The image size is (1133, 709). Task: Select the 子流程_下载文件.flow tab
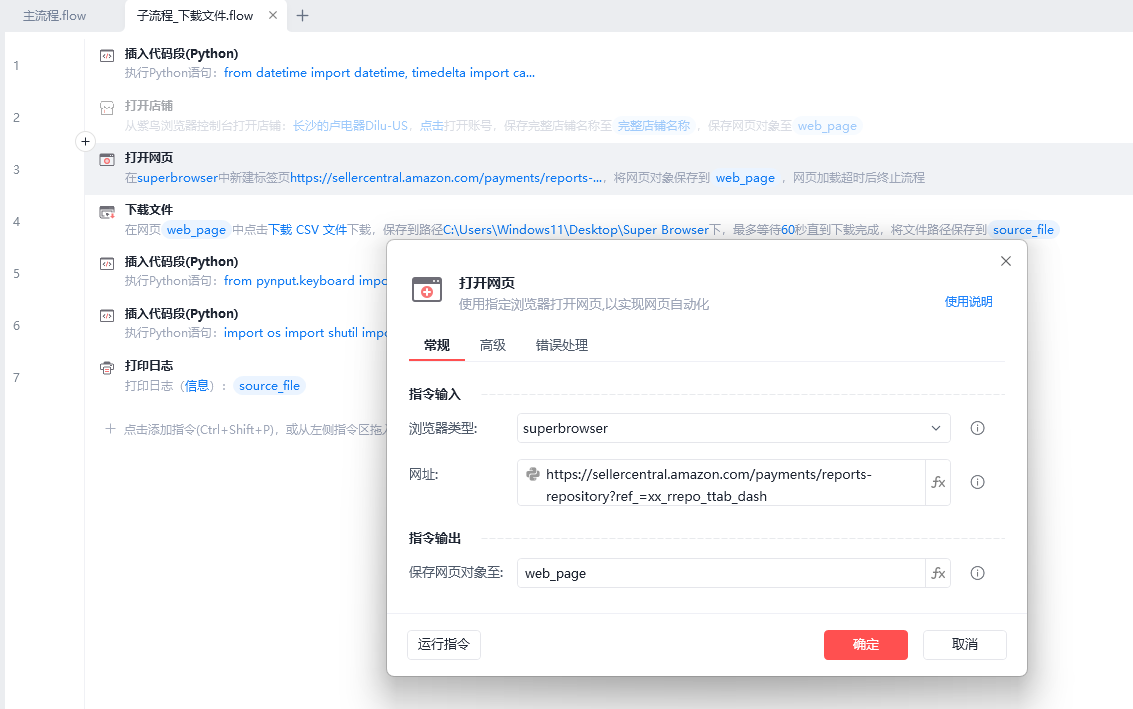(x=195, y=16)
